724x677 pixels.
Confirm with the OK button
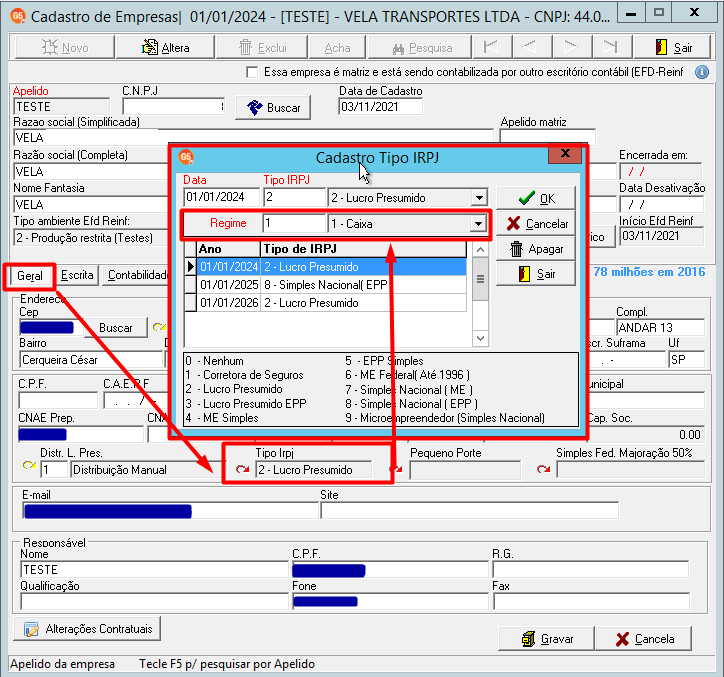(536, 199)
